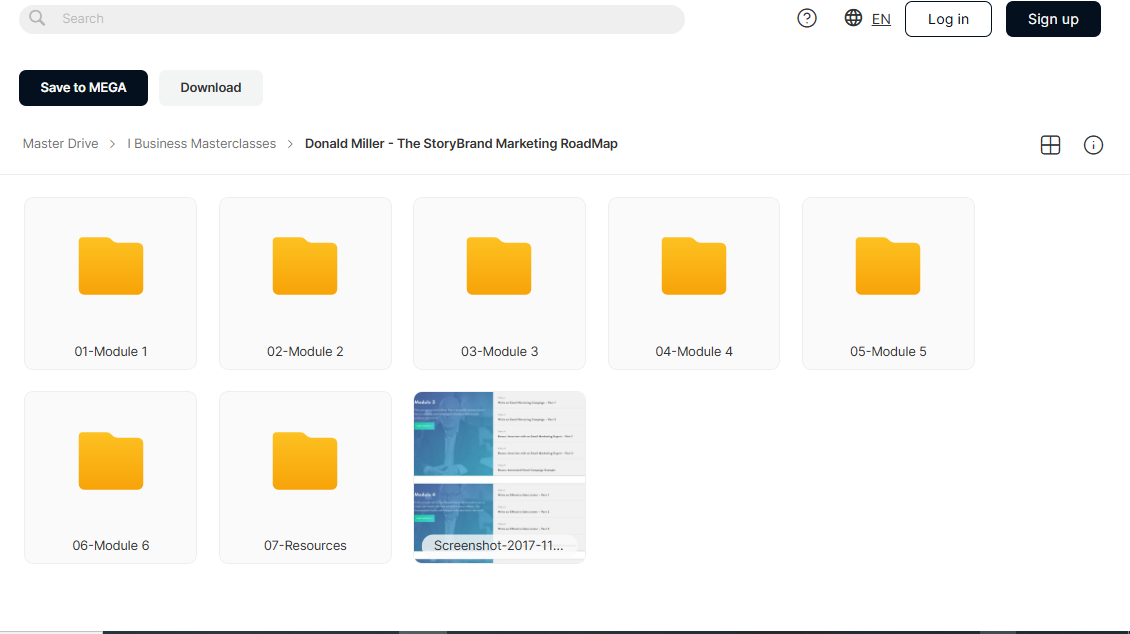Screen dimensions: 1130x634
Task: Click Save to MEGA button
Action: click(x=83, y=88)
